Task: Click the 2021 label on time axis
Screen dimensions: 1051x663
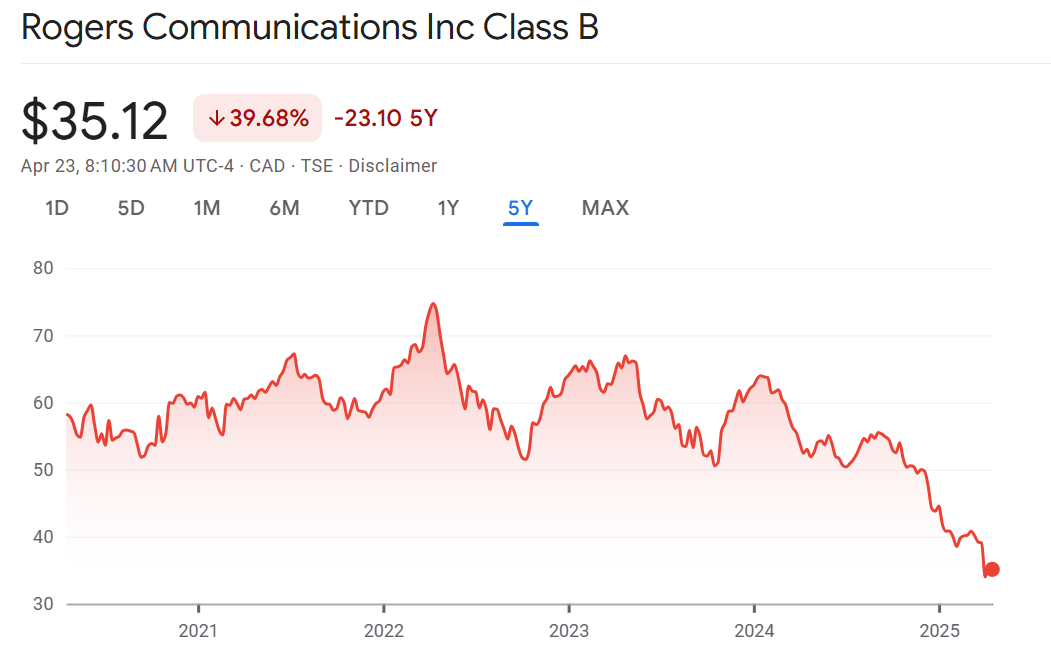Action: coord(199,631)
